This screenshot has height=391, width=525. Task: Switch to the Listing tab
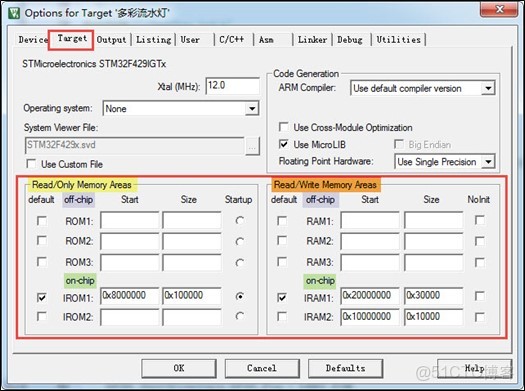click(153, 40)
